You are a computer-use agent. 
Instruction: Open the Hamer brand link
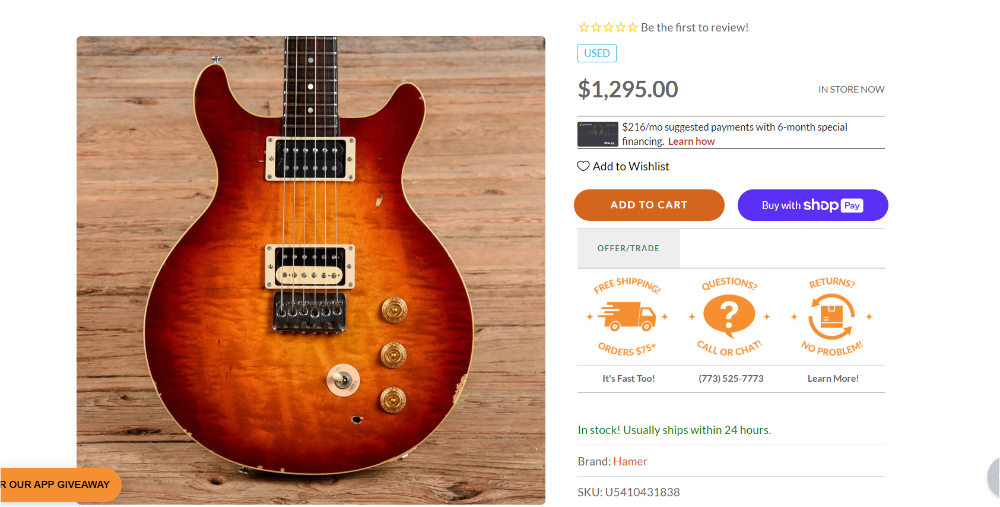[630, 461]
